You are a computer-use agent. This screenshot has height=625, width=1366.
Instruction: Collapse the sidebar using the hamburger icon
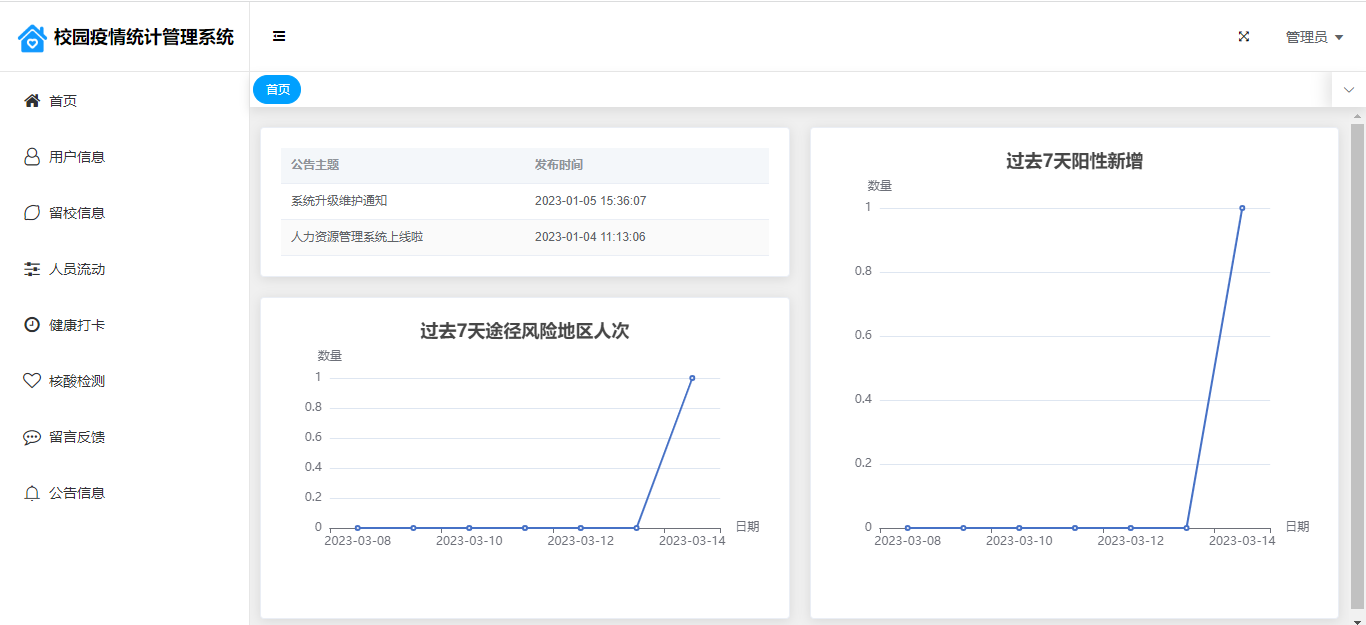[279, 37]
